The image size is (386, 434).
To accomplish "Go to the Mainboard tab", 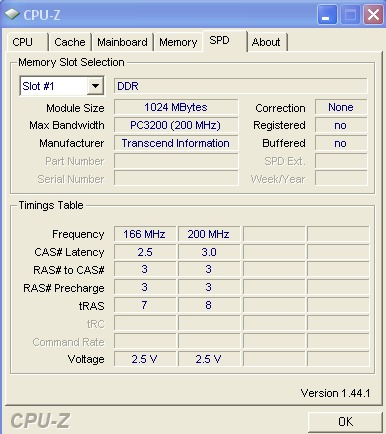I will coord(122,42).
